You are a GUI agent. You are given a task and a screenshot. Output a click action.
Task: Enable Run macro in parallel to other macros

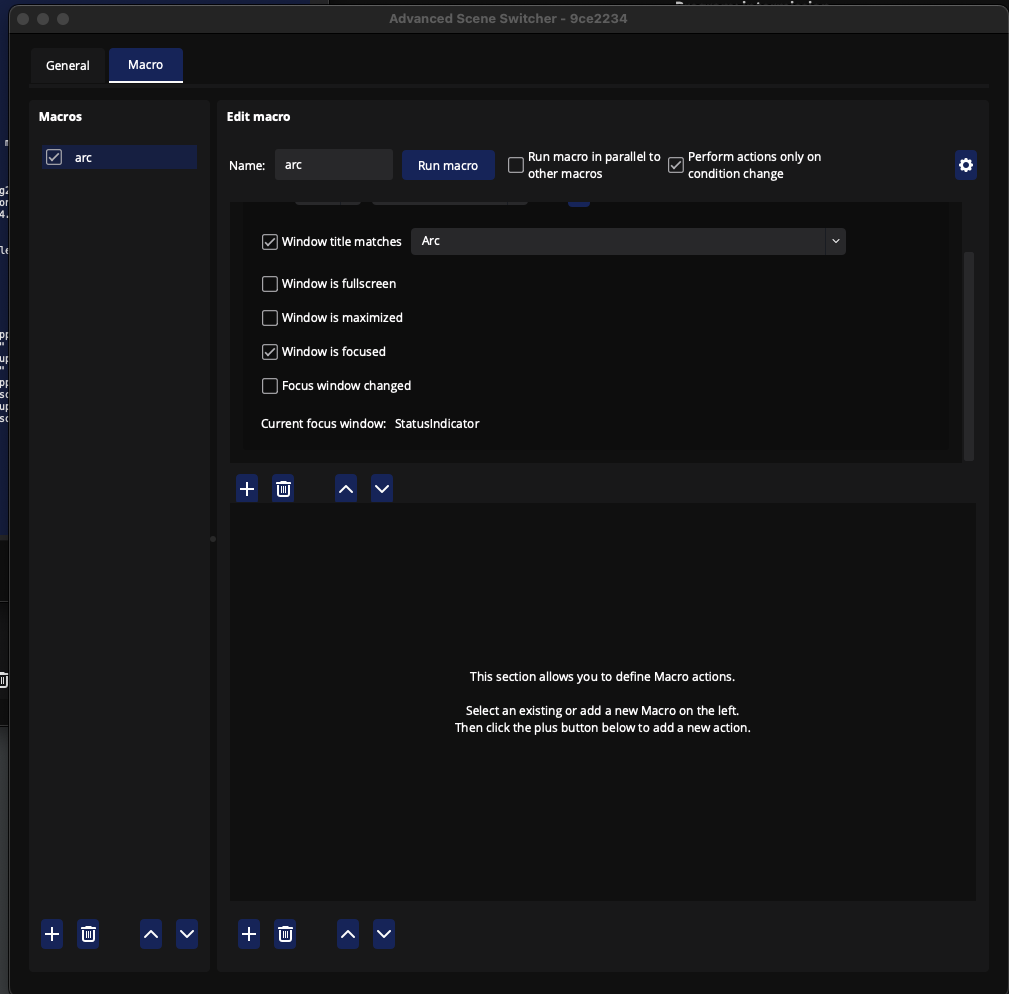515,164
